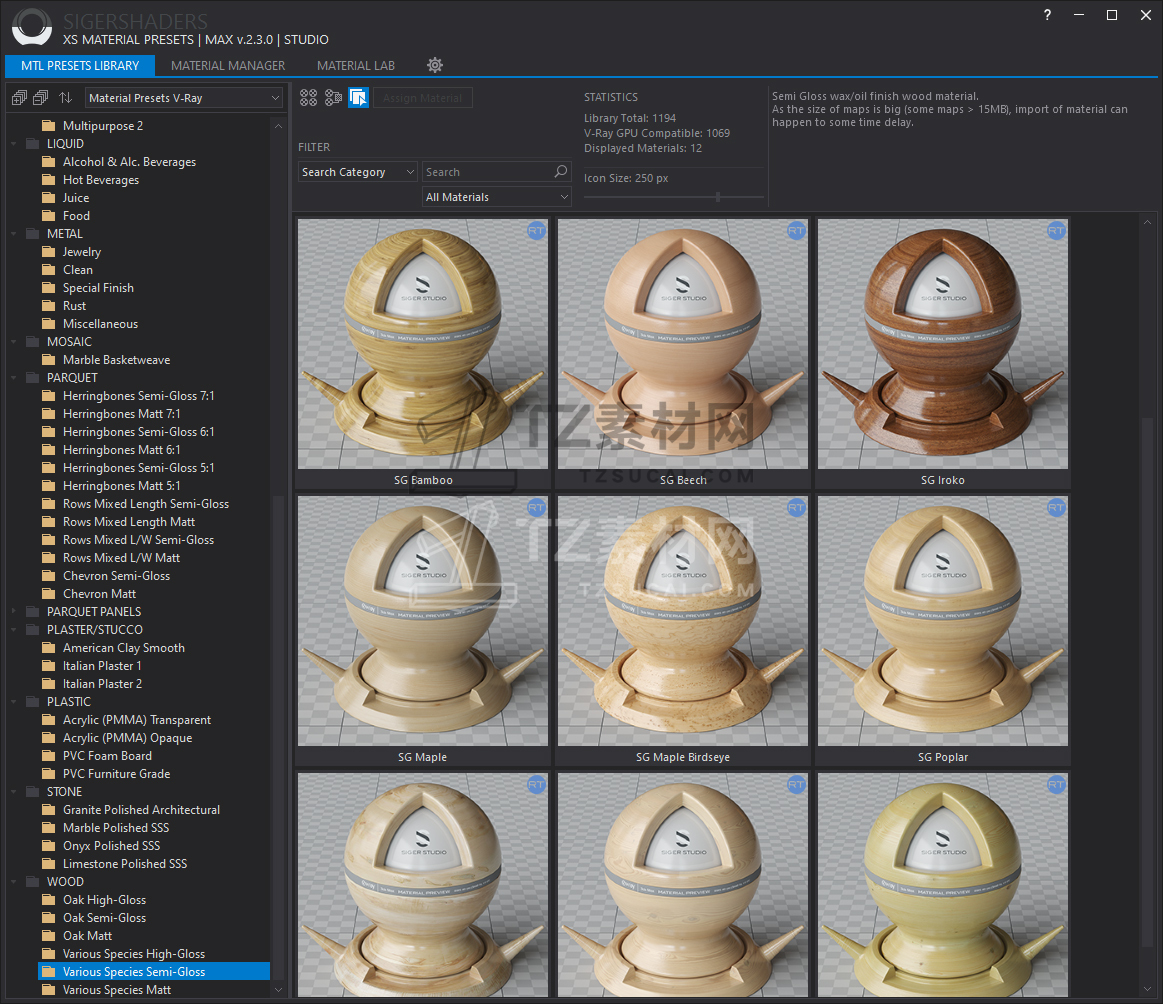Screen dimensions: 1163x1004
Task: Click the material grid scroll-down arrow
Action: [1147, 989]
